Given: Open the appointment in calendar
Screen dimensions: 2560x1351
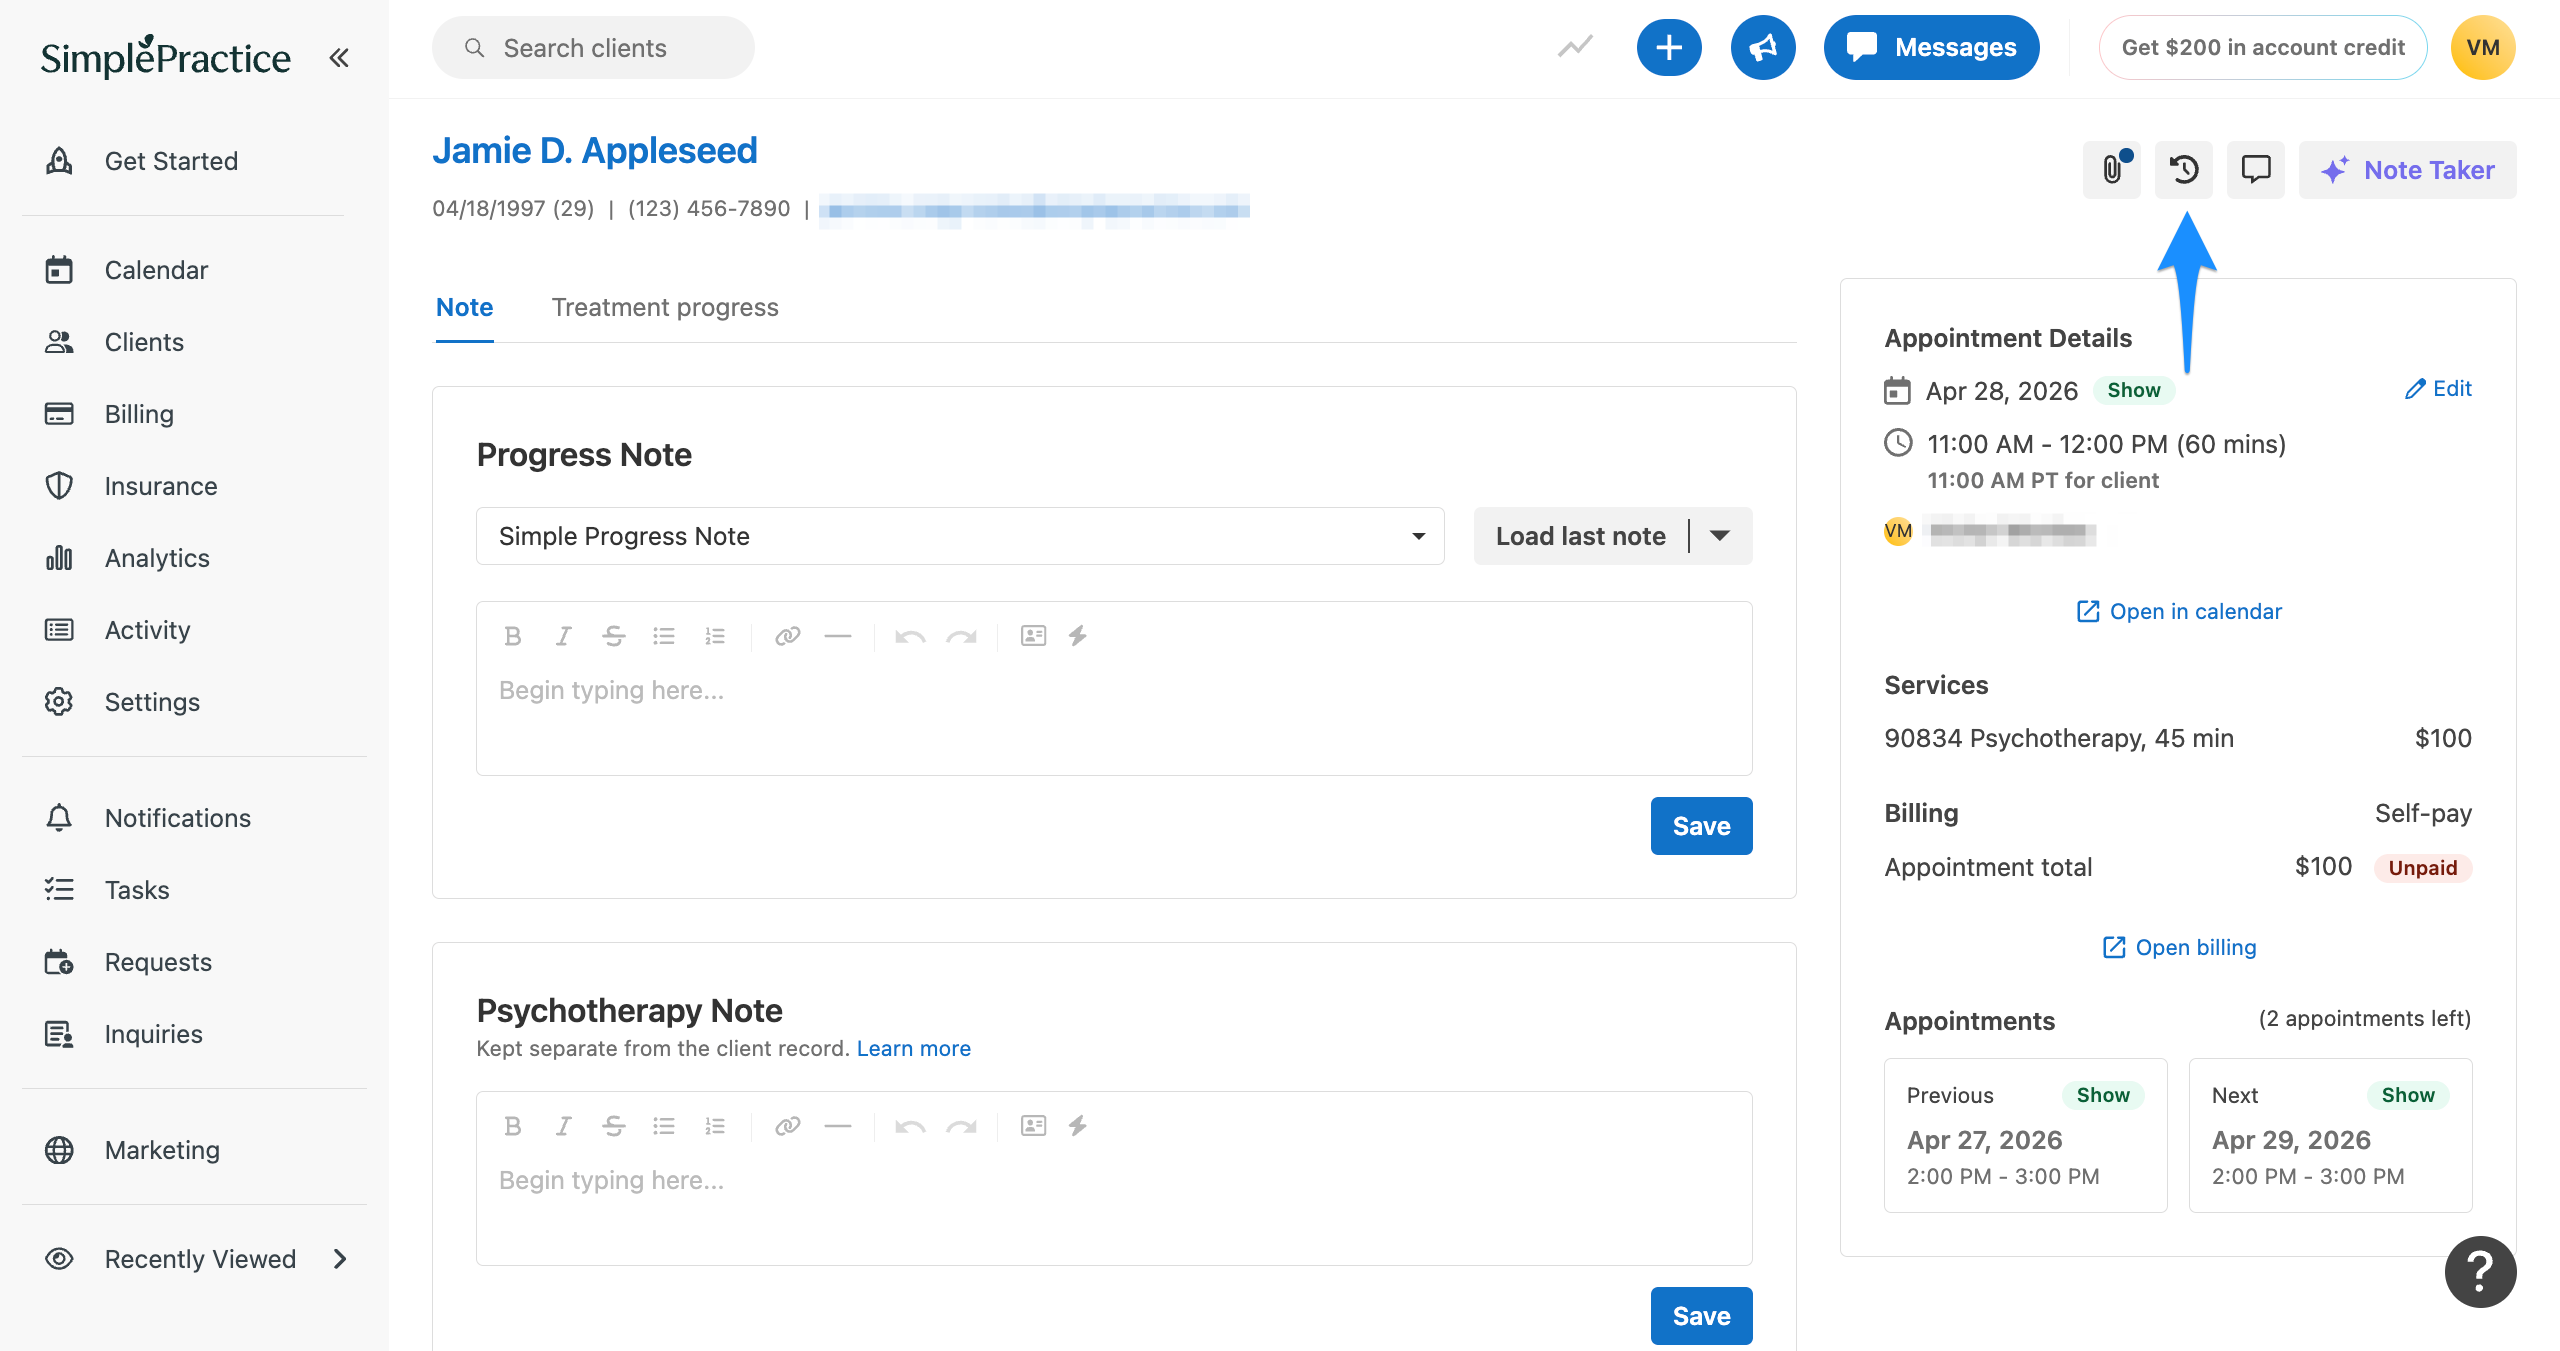Looking at the screenshot, I should point(2179,611).
